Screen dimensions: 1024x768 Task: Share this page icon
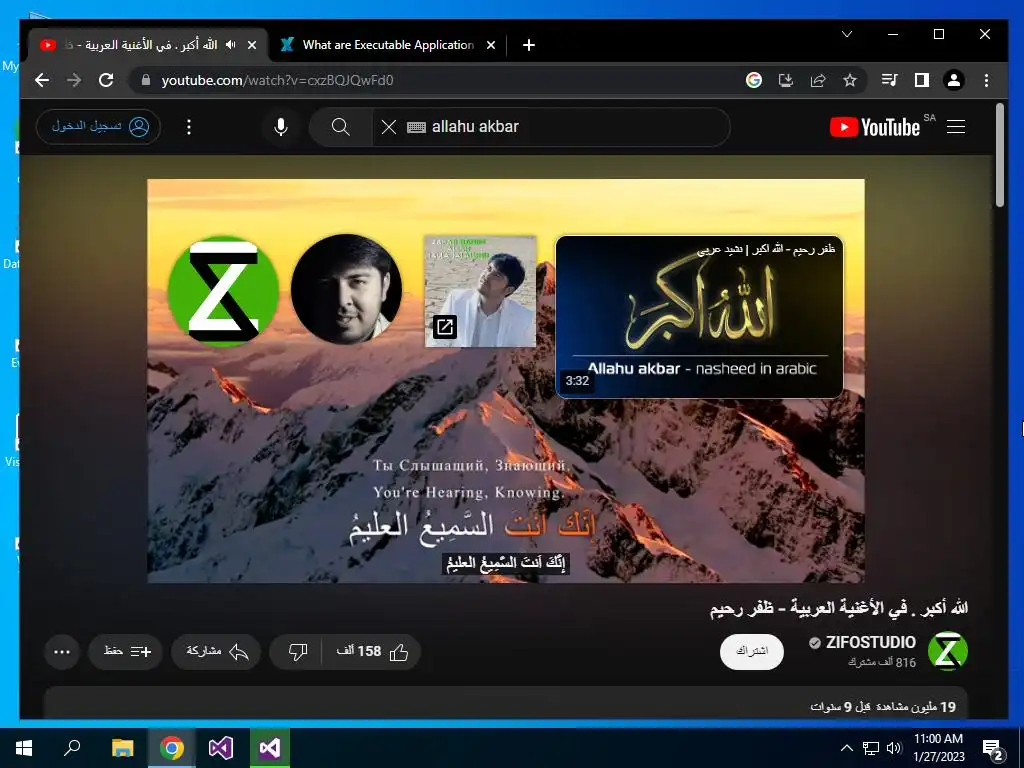818,80
